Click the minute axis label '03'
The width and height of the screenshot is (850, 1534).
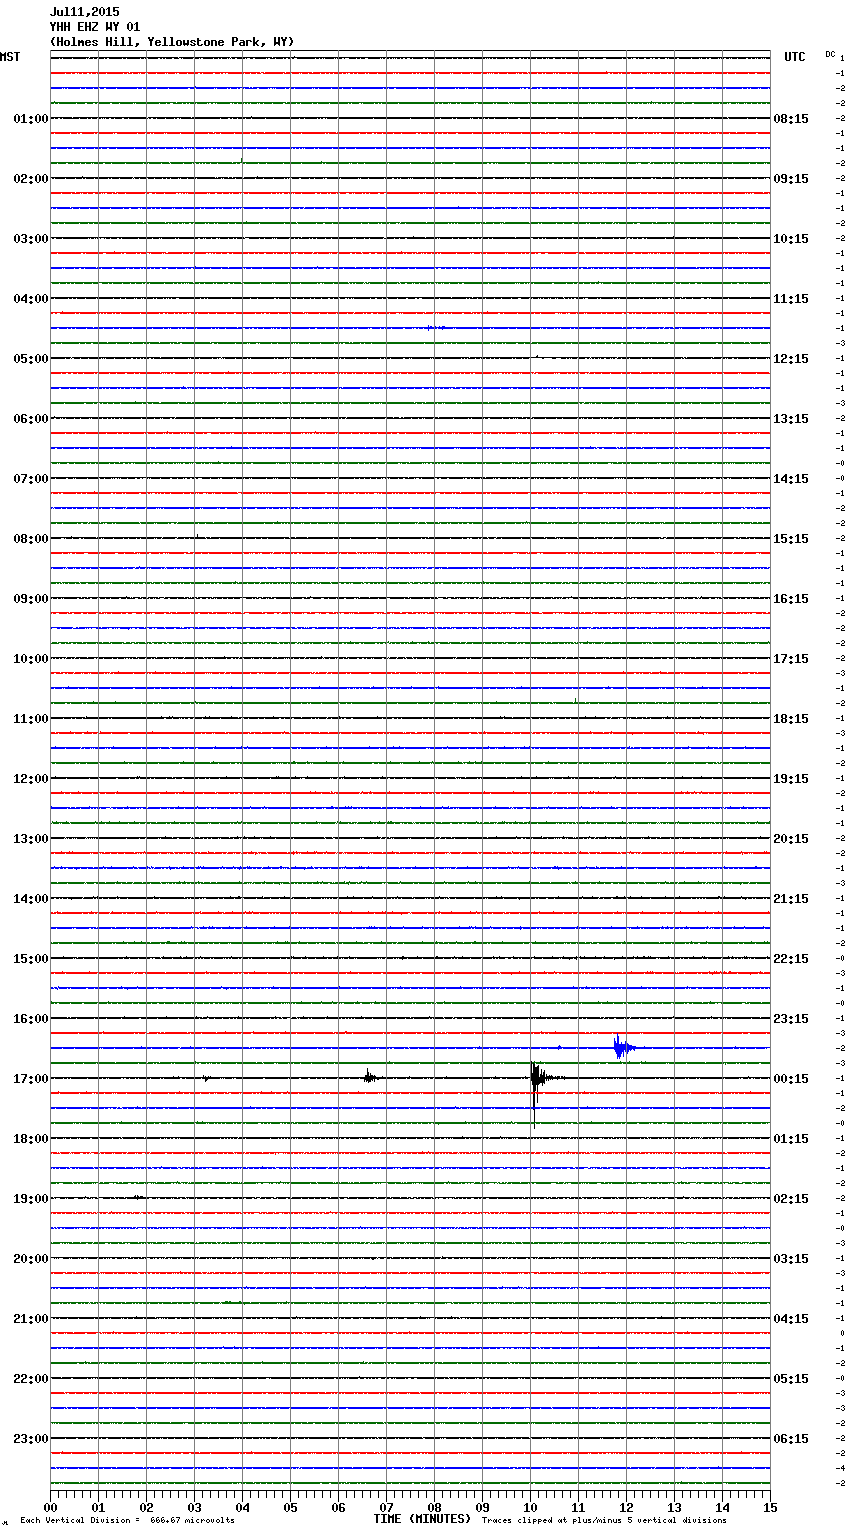point(194,1507)
